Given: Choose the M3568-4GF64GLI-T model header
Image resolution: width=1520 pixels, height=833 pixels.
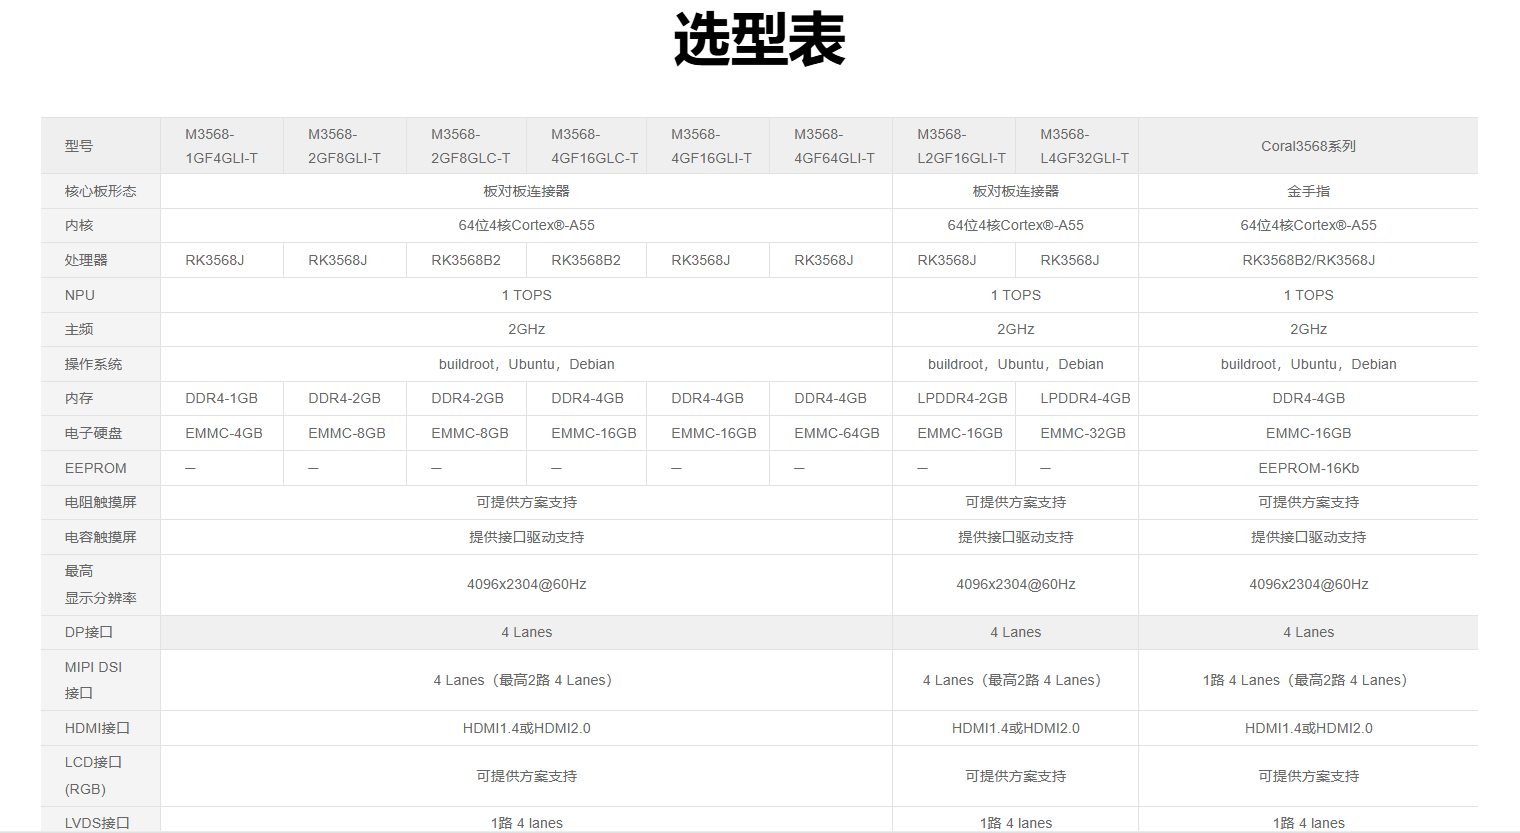Looking at the screenshot, I should click(834, 146).
